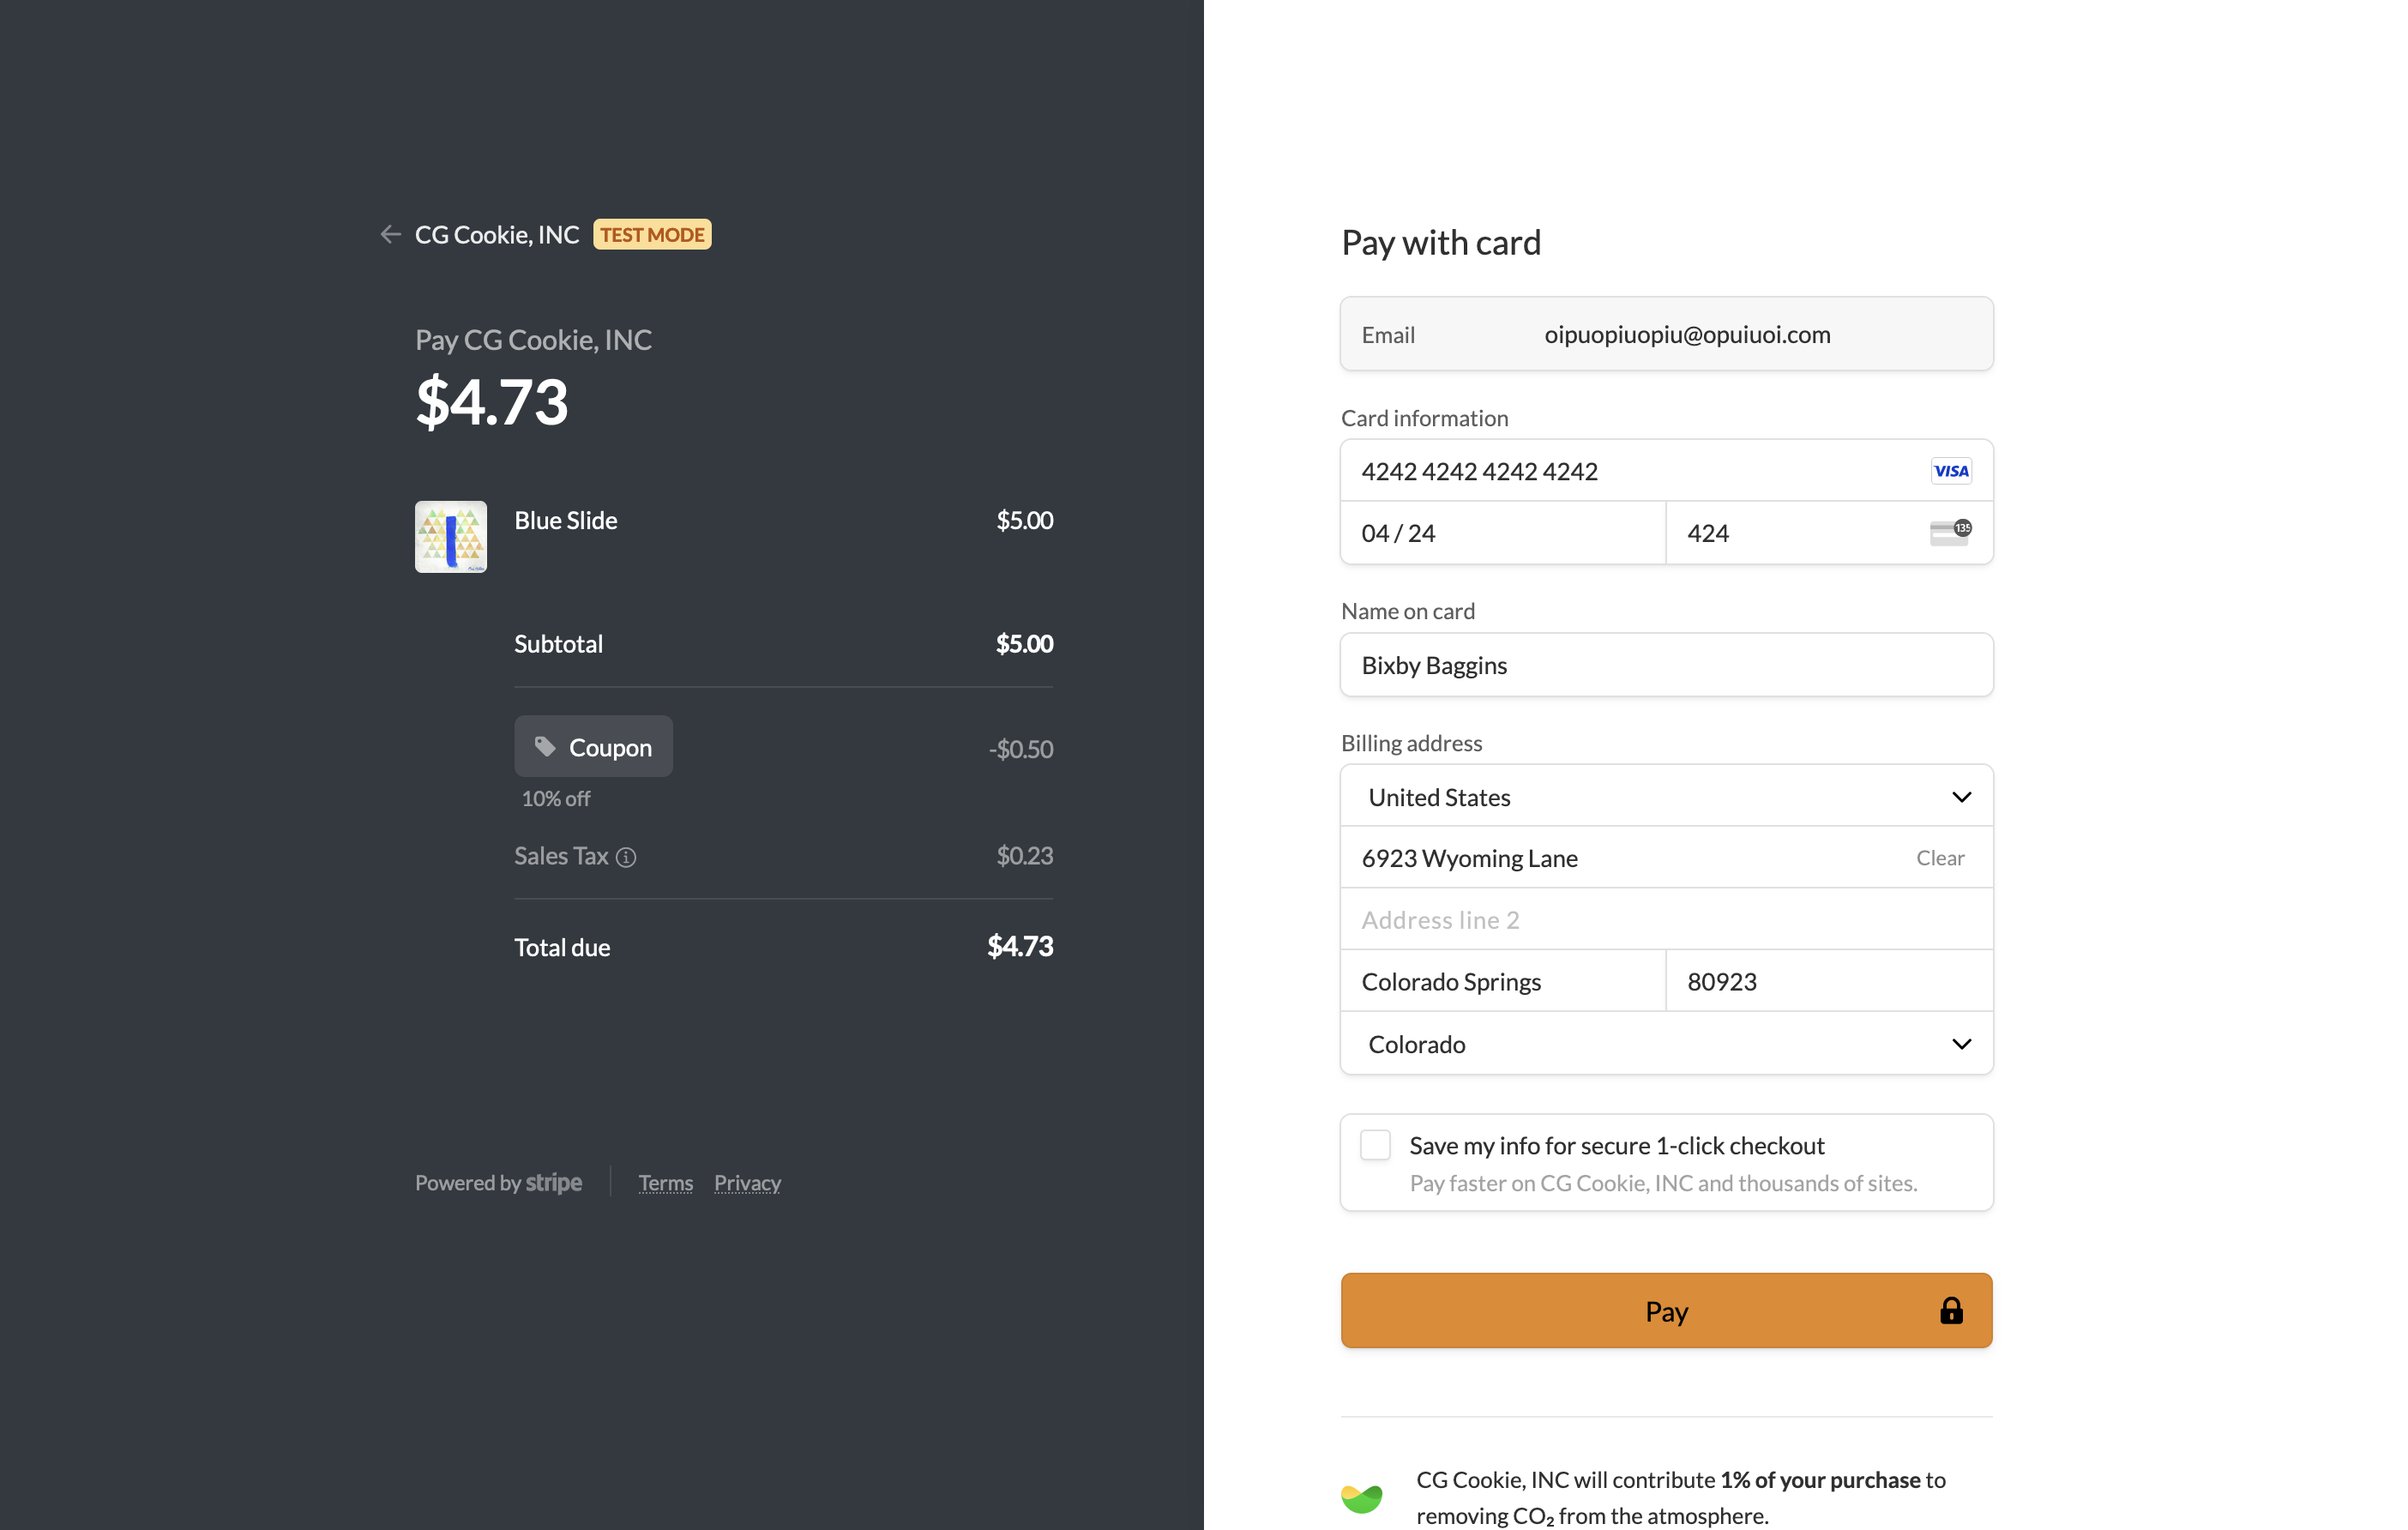Click the CVC card hint icon
The height and width of the screenshot is (1530, 2408).
pyautogui.click(x=1950, y=533)
